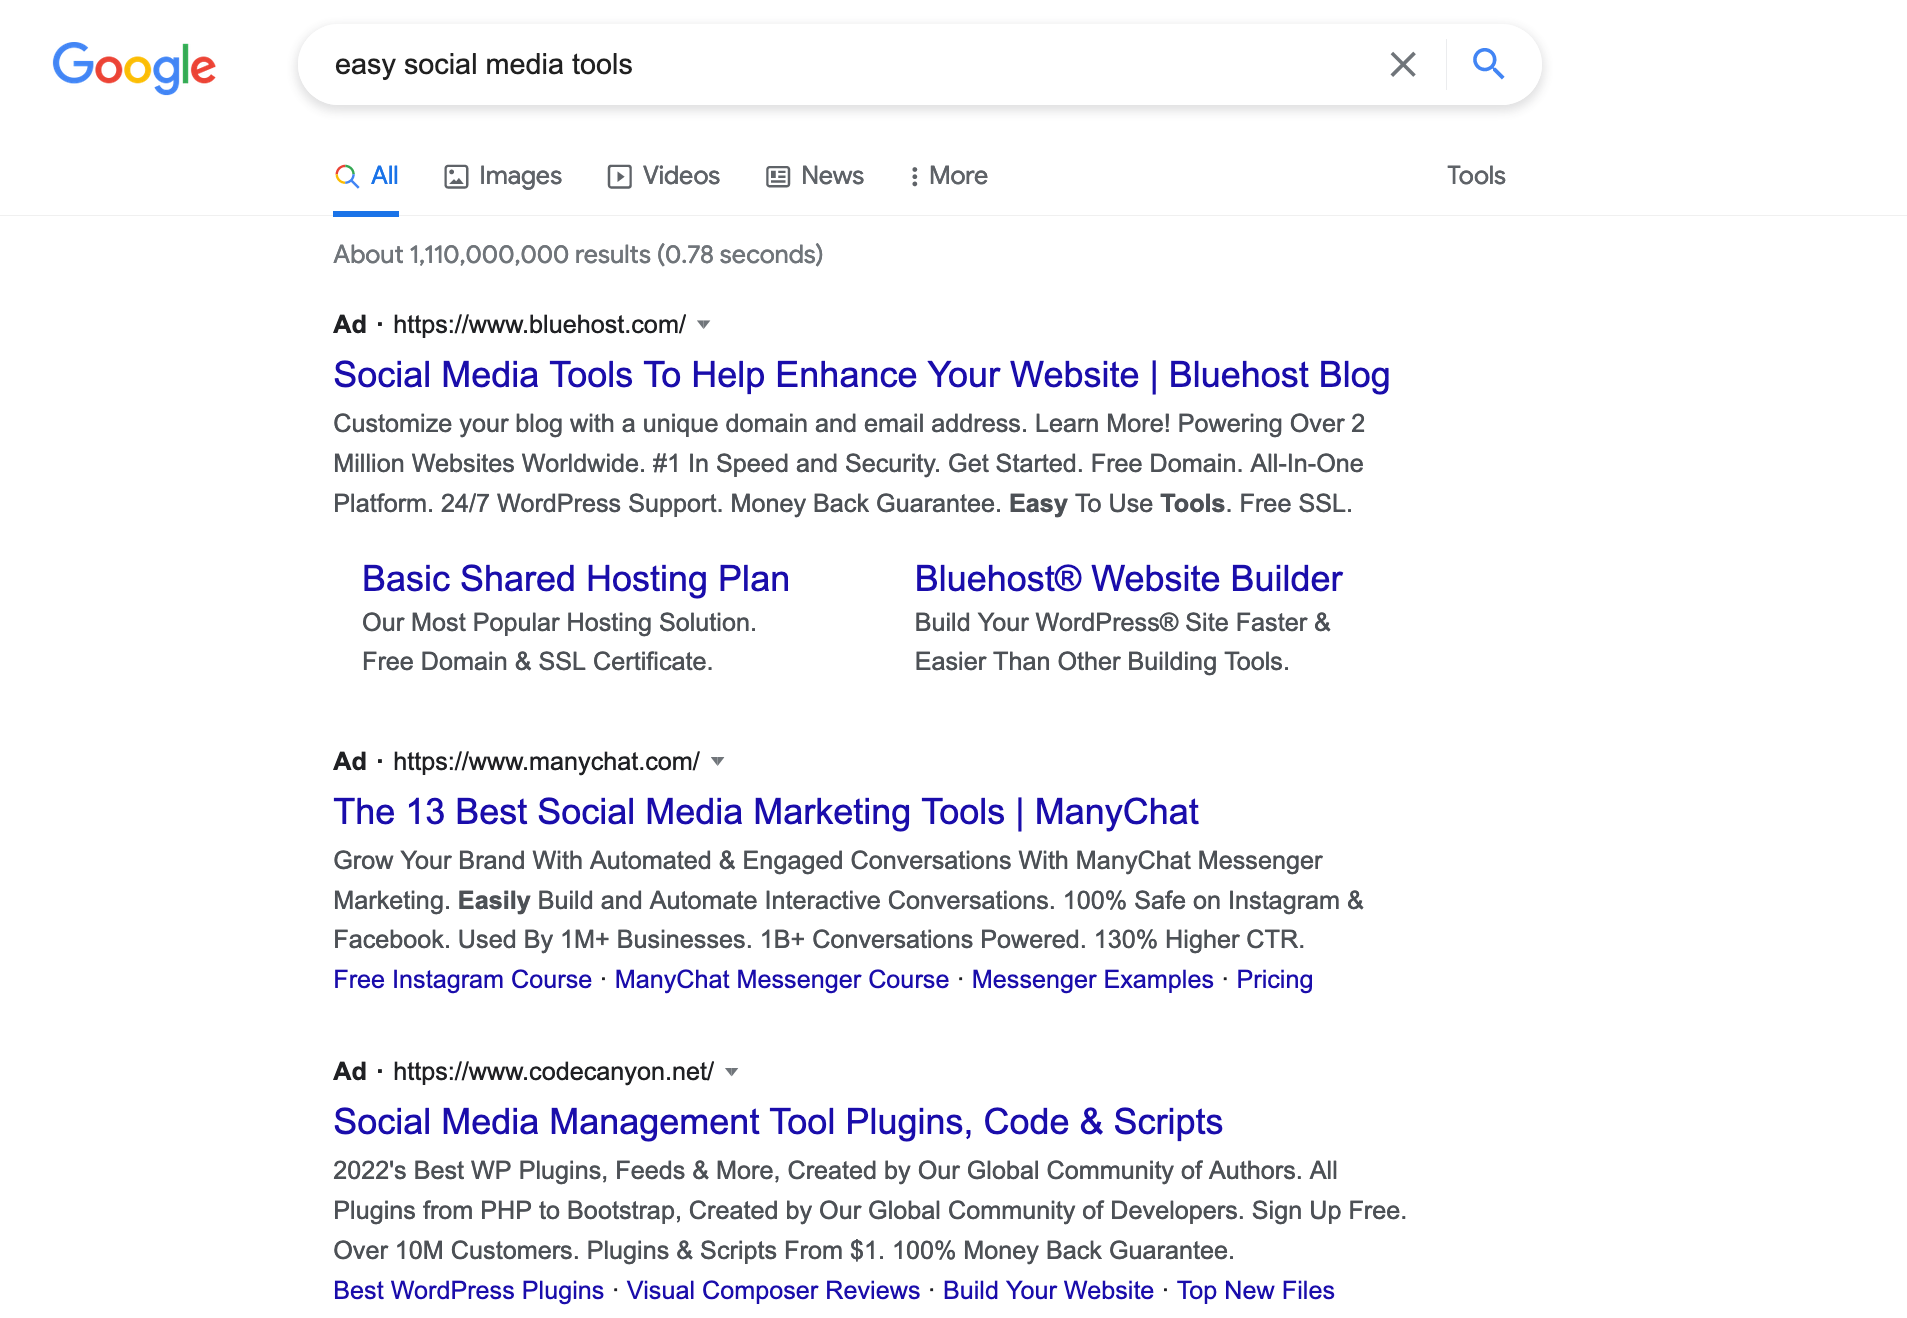Image resolution: width=1907 pixels, height=1318 pixels.
Task: Switch to the News tab
Action: click(815, 176)
